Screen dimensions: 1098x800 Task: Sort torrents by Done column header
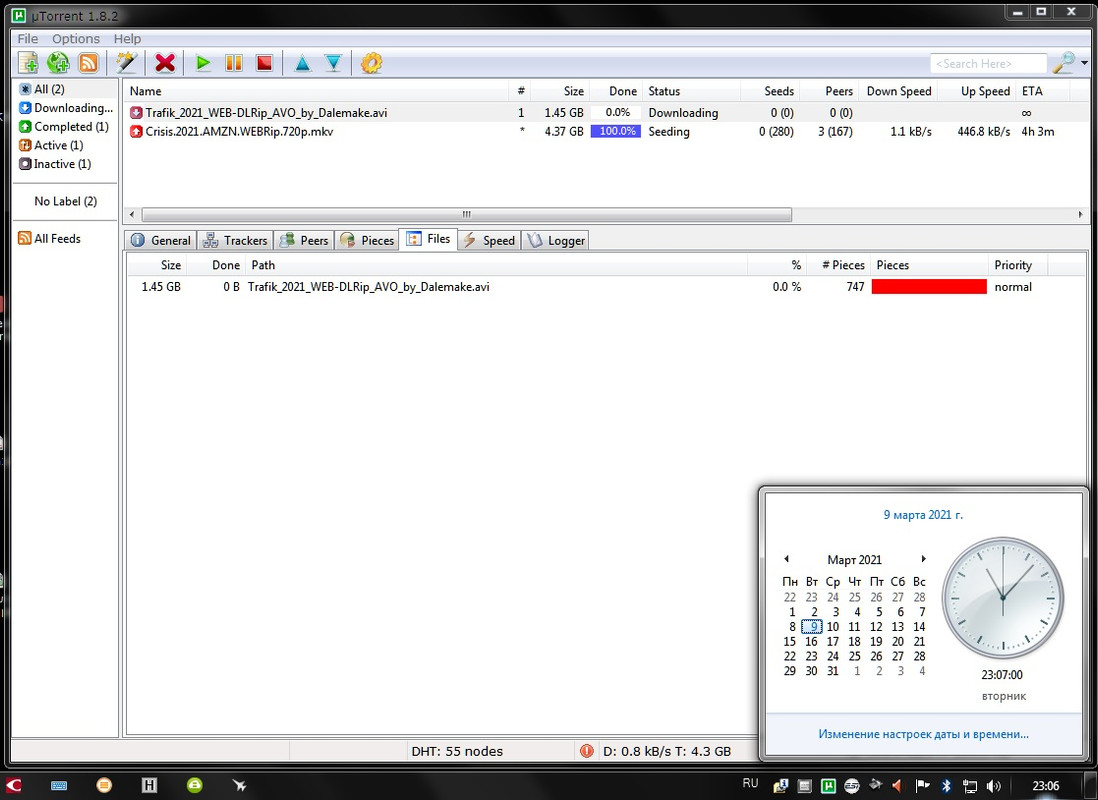click(x=616, y=91)
